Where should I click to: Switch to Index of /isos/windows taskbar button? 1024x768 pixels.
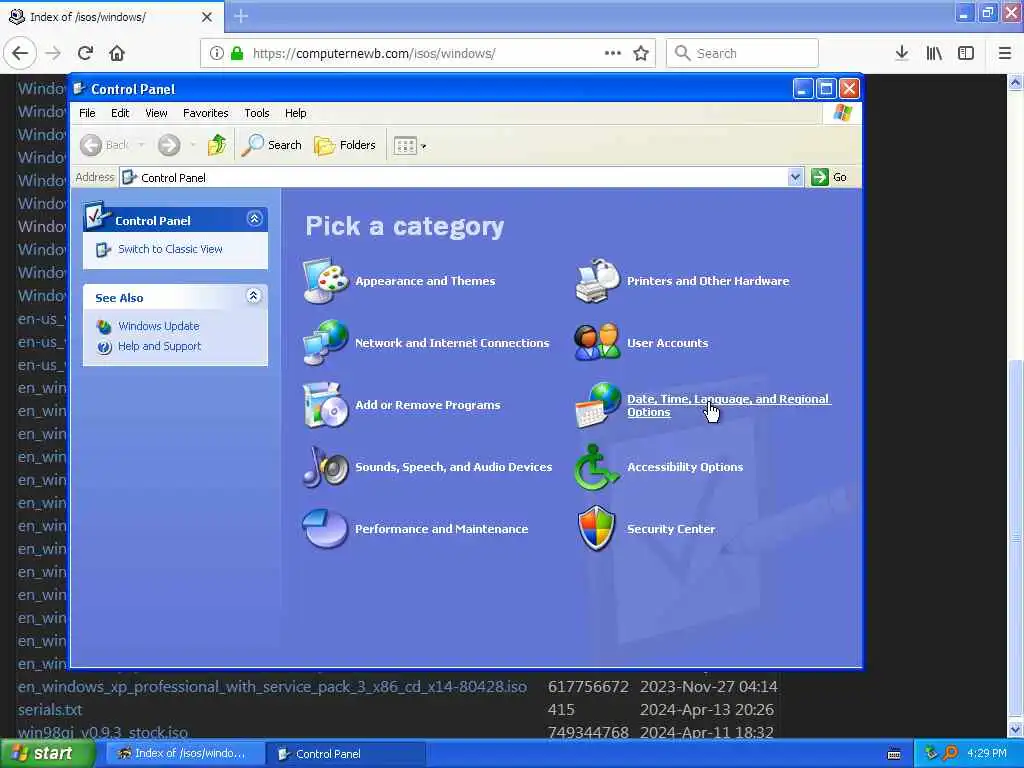tap(185, 754)
